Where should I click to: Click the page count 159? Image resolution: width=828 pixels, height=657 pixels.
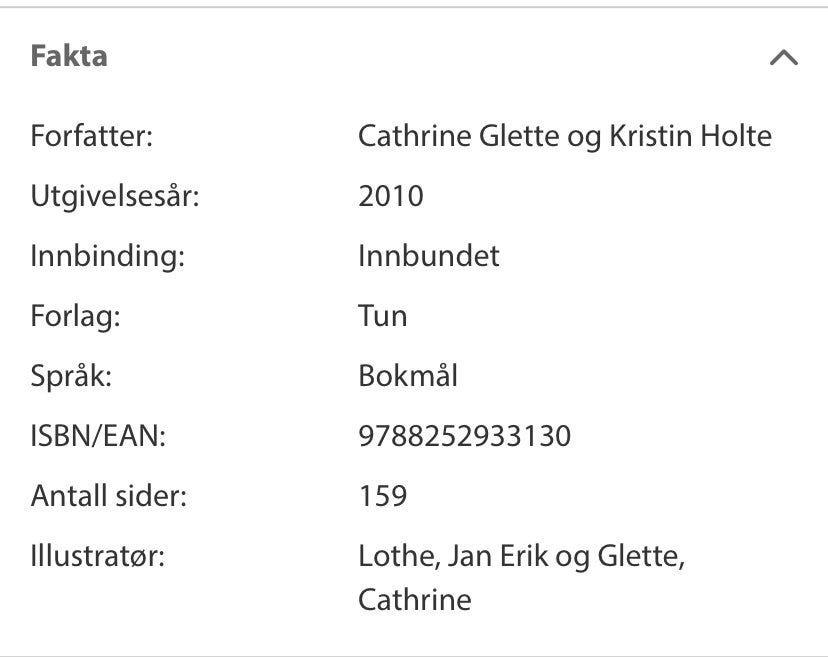pos(378,494)
